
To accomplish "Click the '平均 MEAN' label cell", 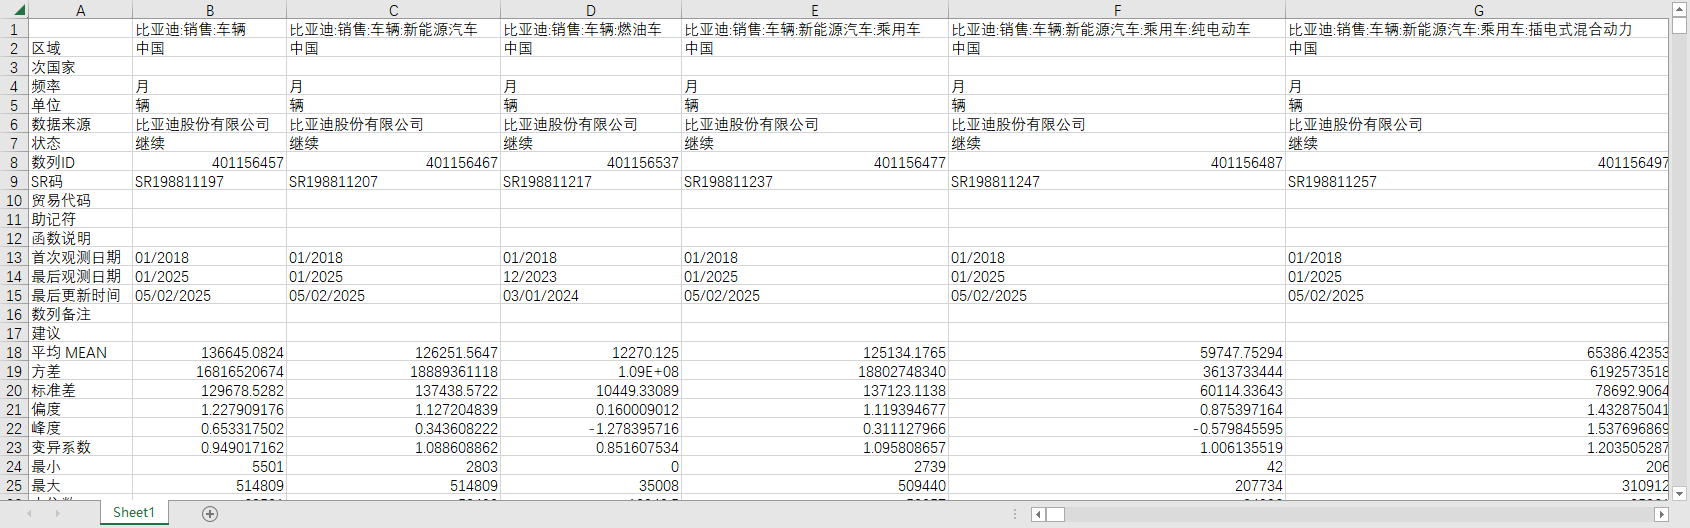I will tap(80, 352).
